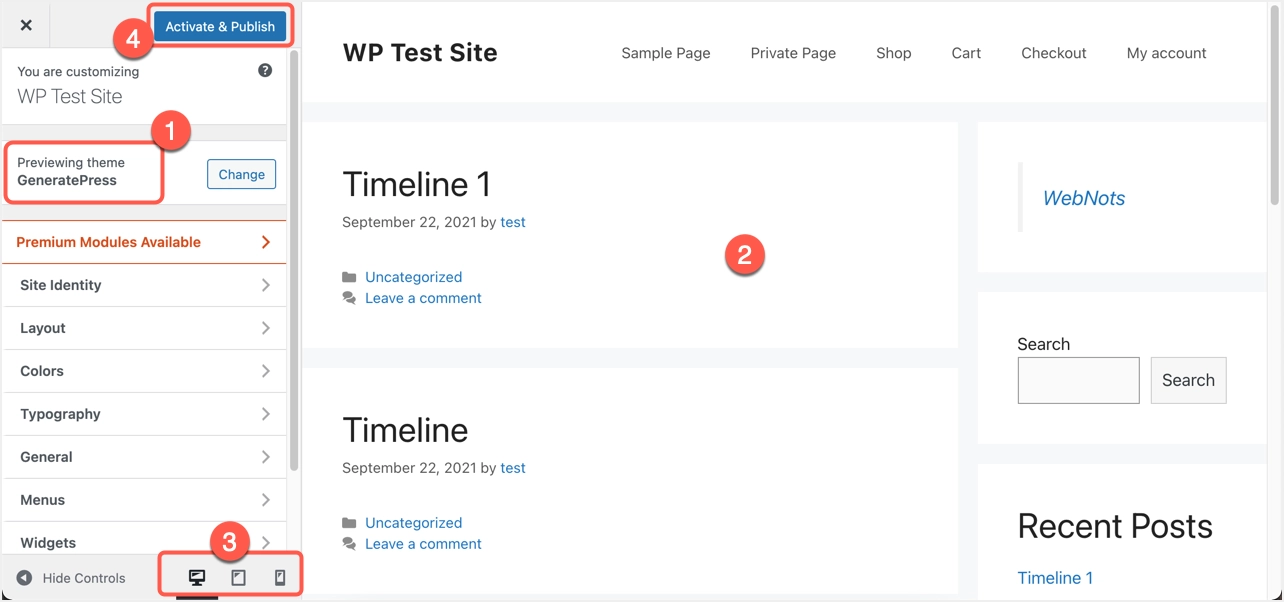Go to the Shop menu item
Screen dimensions: 1284x602
point(893,53)
